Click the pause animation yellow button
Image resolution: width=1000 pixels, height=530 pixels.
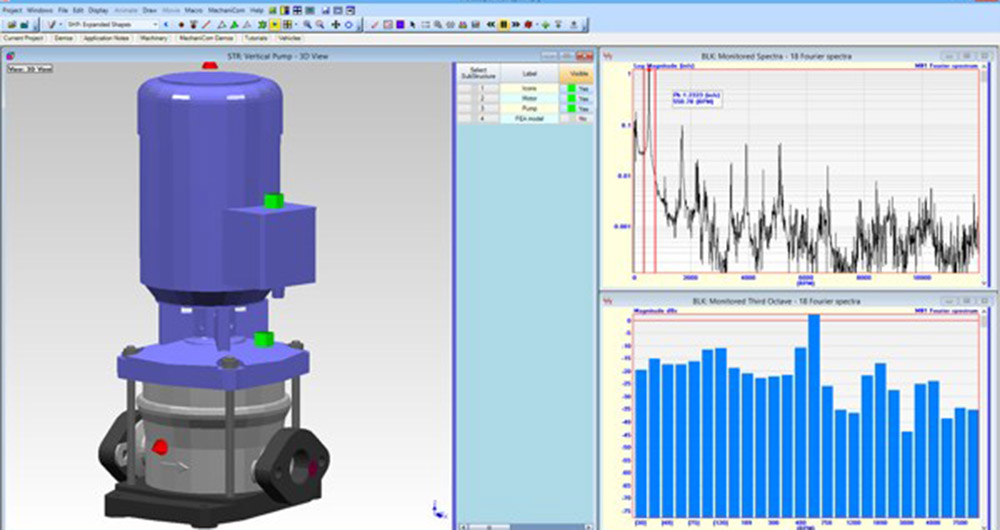pyautogui.click(x=504, y=25)
